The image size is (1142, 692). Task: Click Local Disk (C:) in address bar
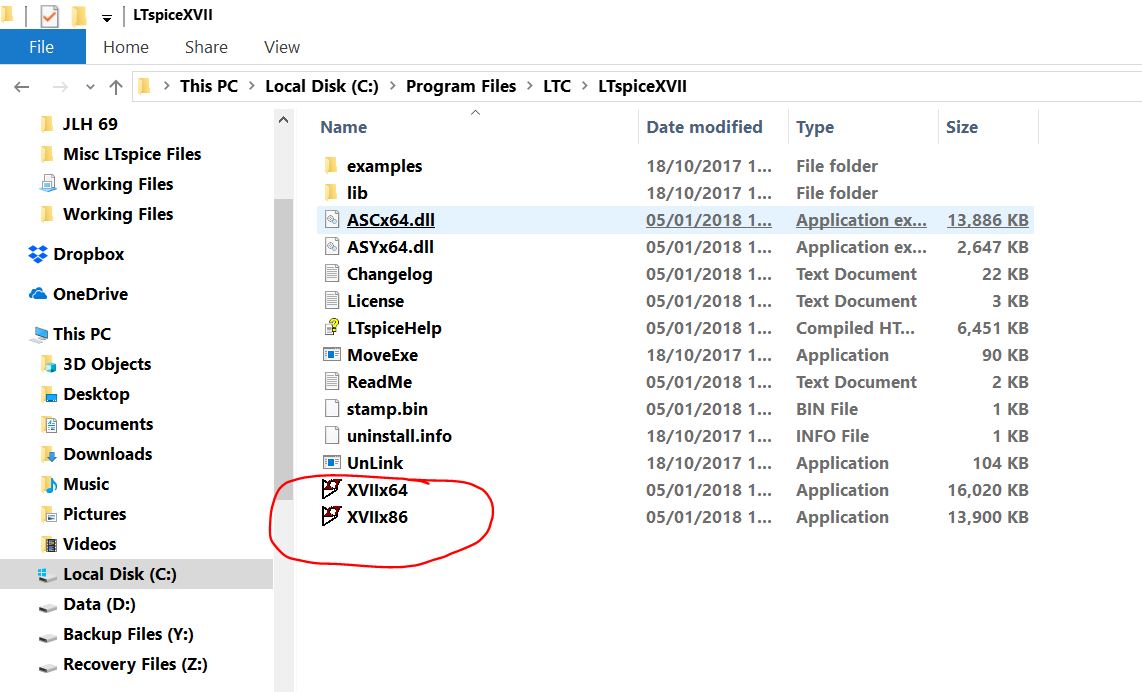[x=322, y=86]
